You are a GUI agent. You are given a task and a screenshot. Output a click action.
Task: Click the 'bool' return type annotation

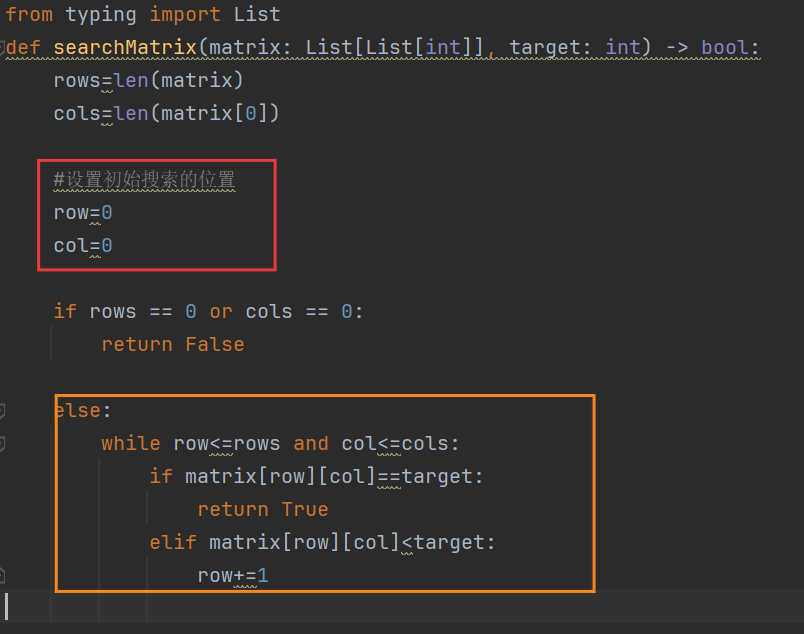tap(725, 47)
